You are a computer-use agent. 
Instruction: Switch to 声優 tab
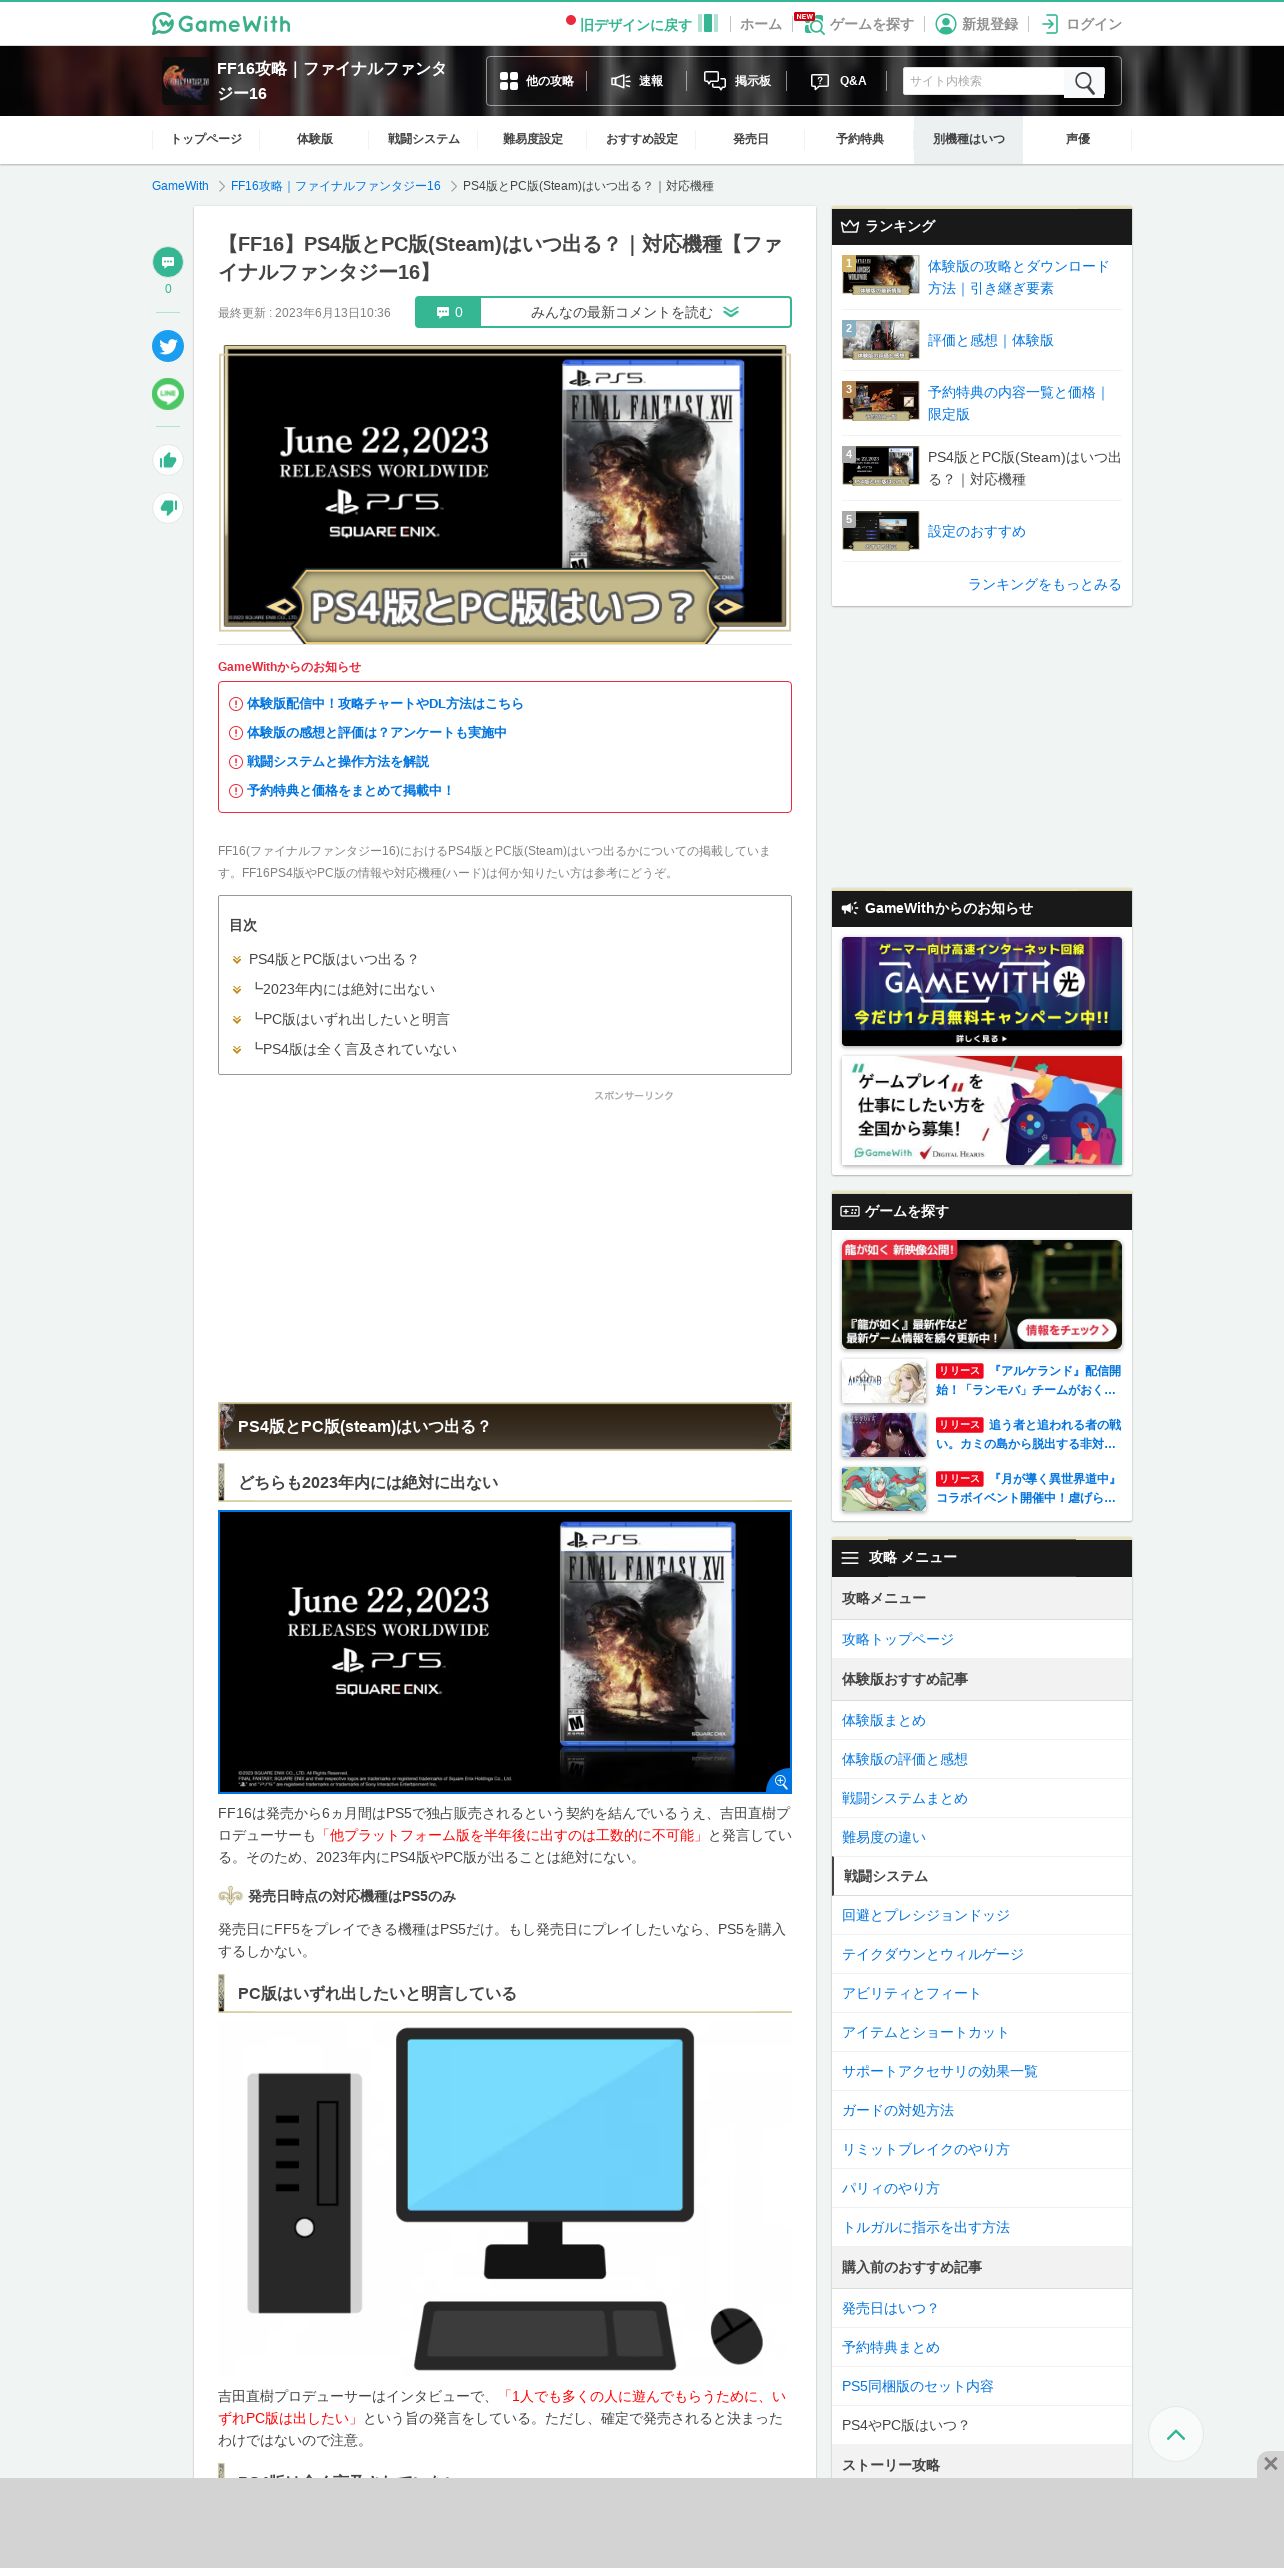(x=1078, y=139)
